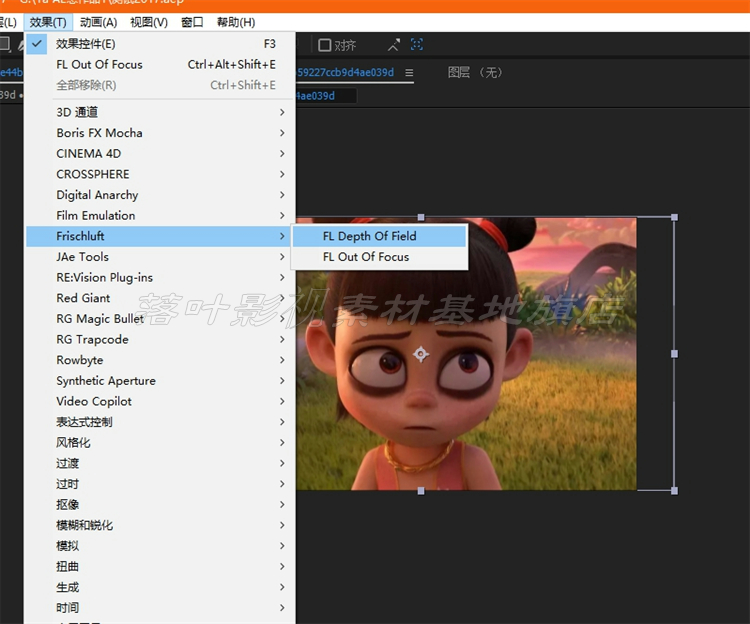
Task: Expand the Video Copilot submenu
Action: (160, 401)
